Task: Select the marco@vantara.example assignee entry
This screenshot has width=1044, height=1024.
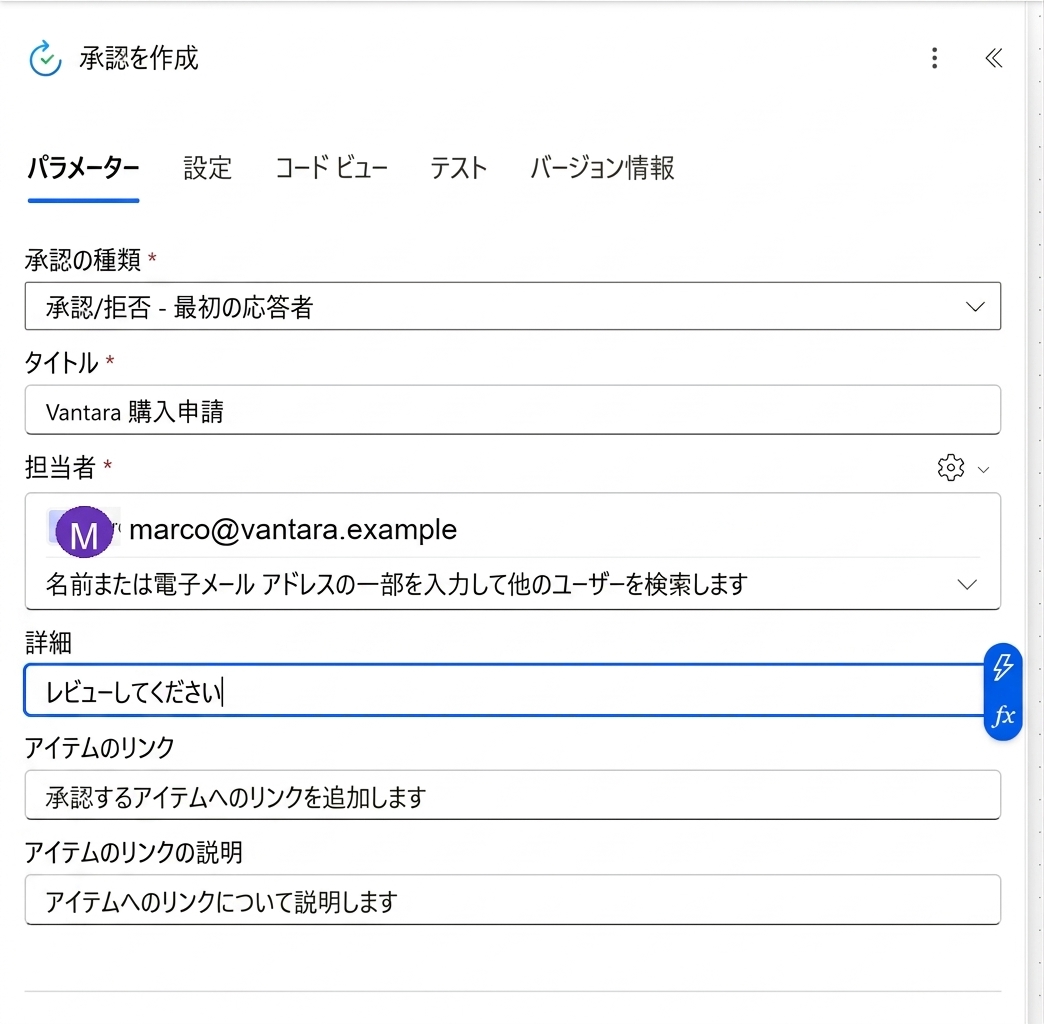Action: 253,530
